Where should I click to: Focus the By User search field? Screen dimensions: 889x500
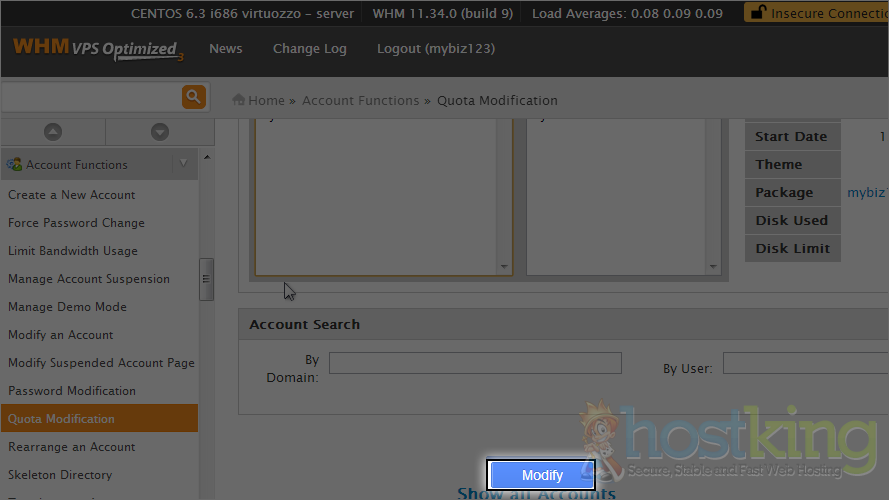(805, 363)
